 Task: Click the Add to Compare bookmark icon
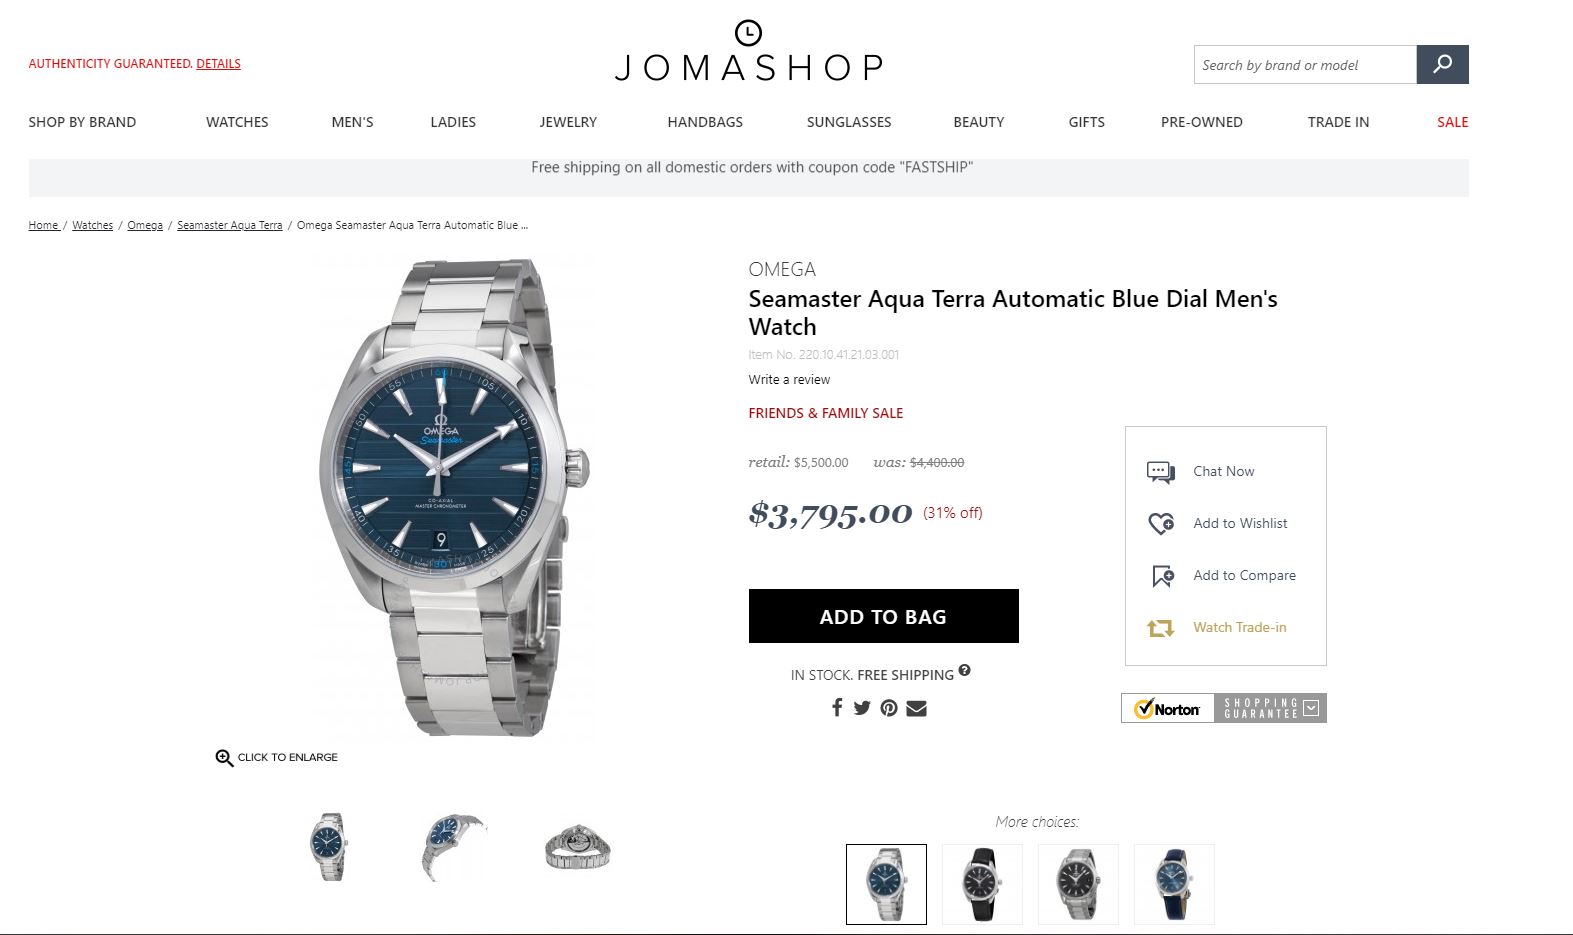(1162, 576)
